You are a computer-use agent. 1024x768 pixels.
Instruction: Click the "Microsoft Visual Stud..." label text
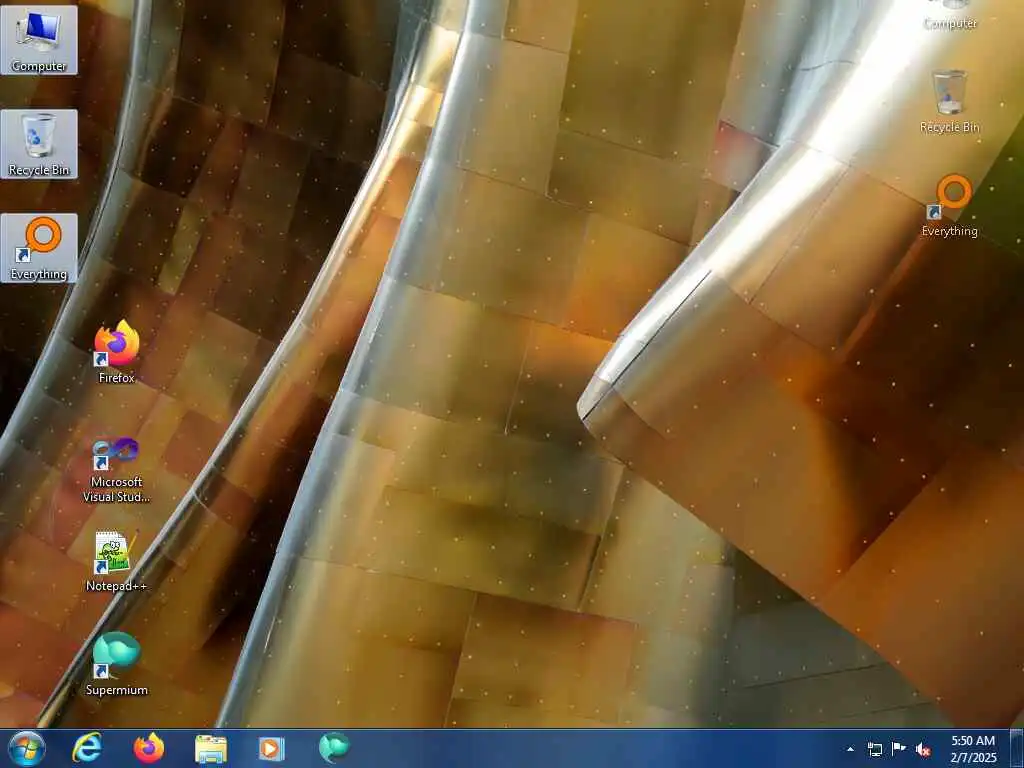116,489
